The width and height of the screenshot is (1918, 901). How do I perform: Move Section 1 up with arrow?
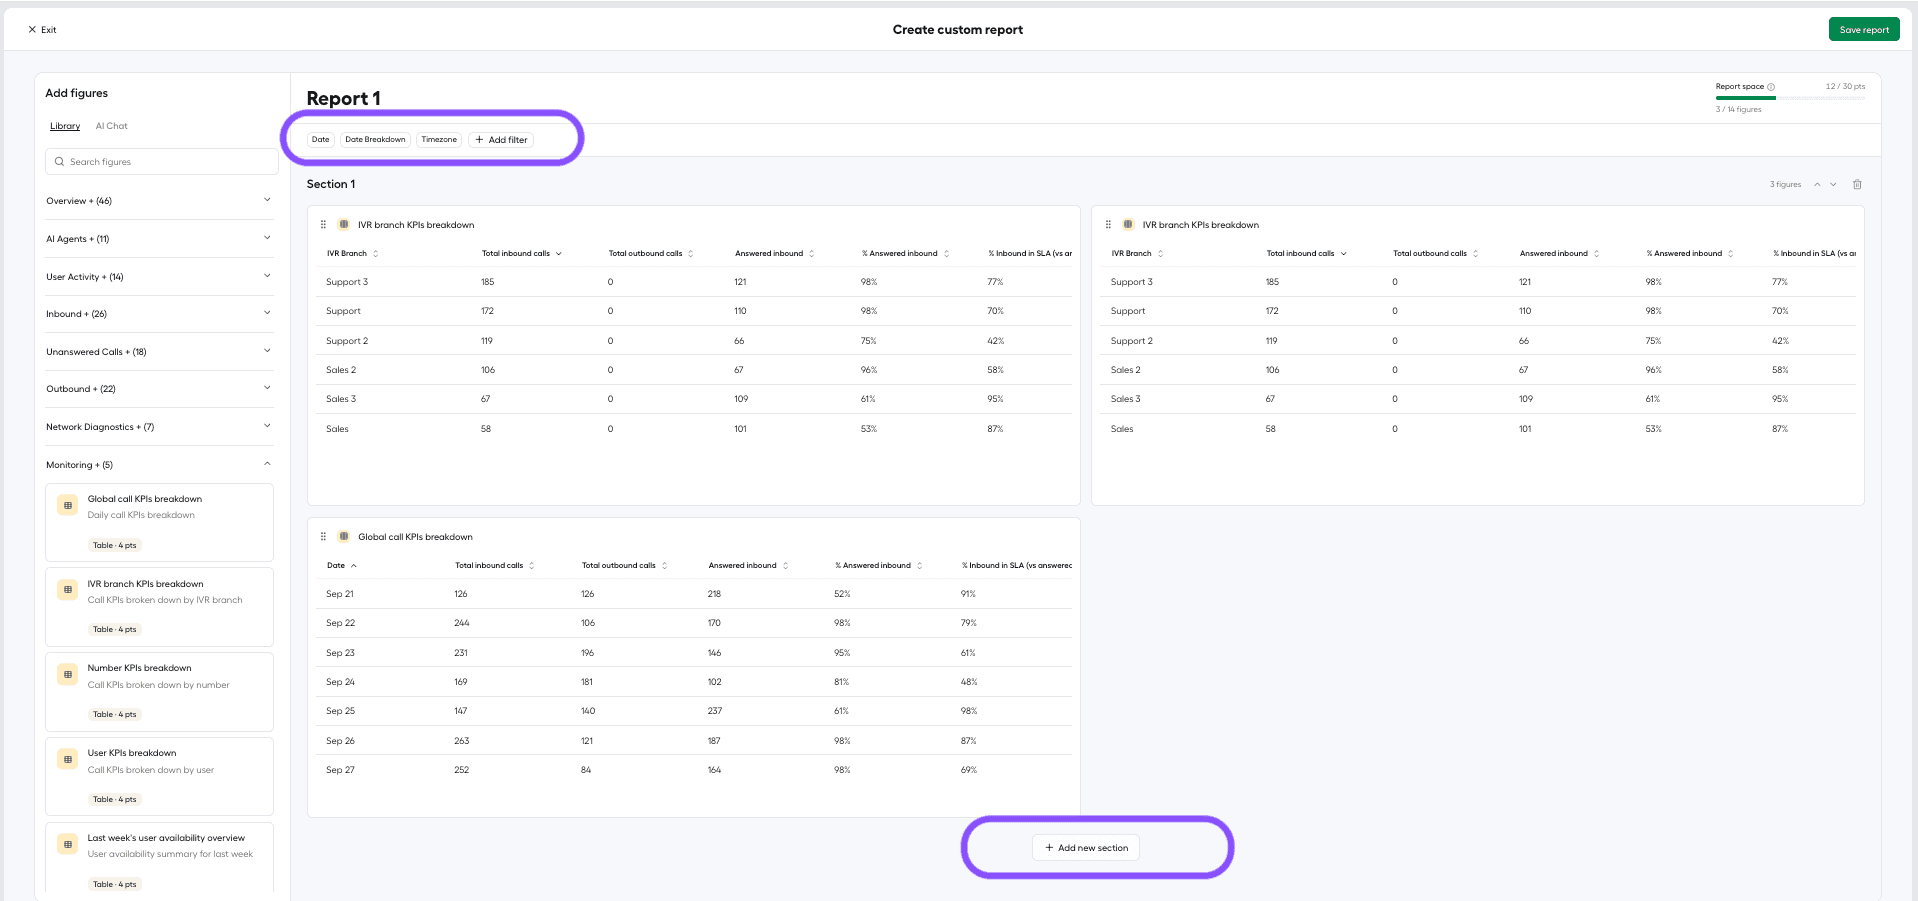click(x=1817, y=184)
